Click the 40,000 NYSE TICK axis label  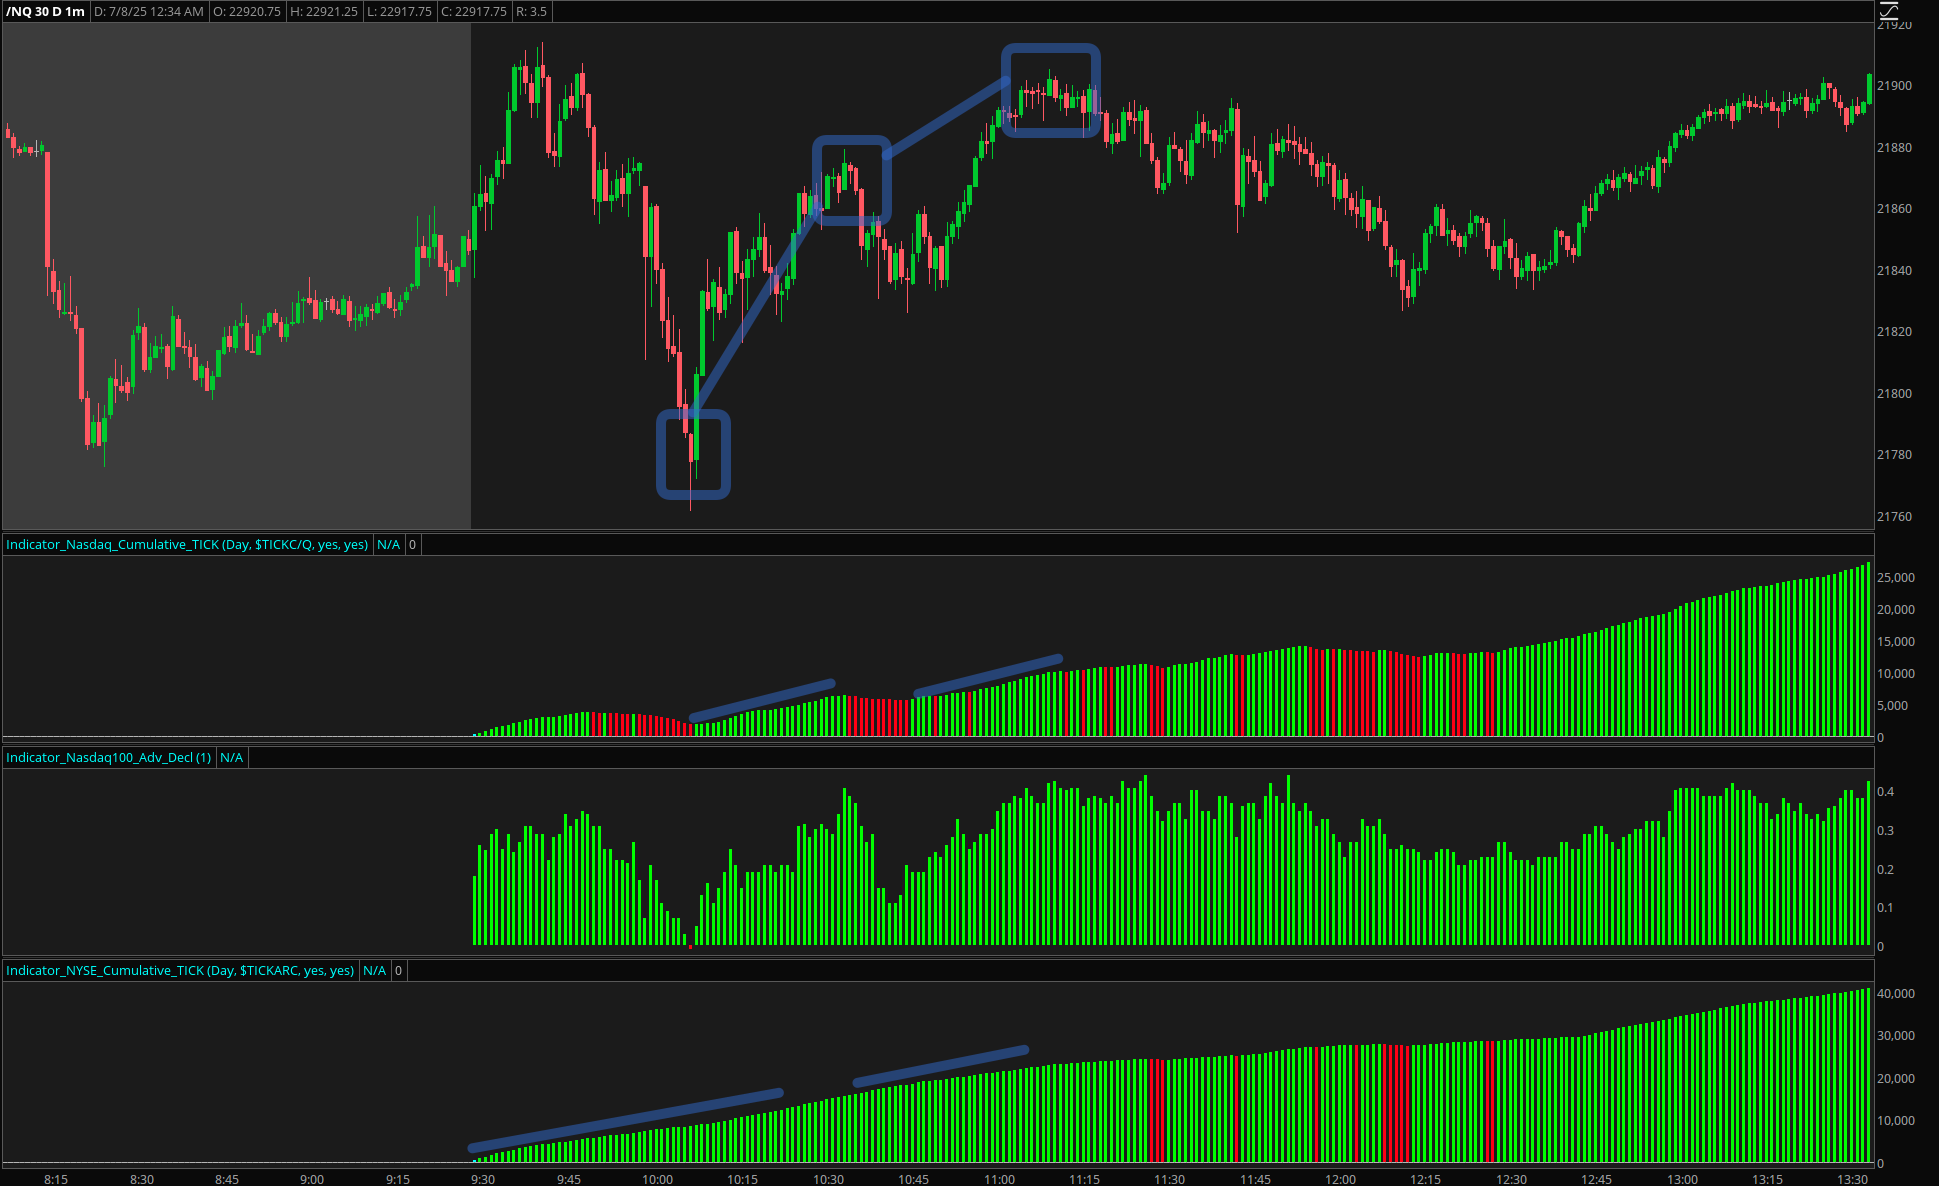[x=1896, y=994]
